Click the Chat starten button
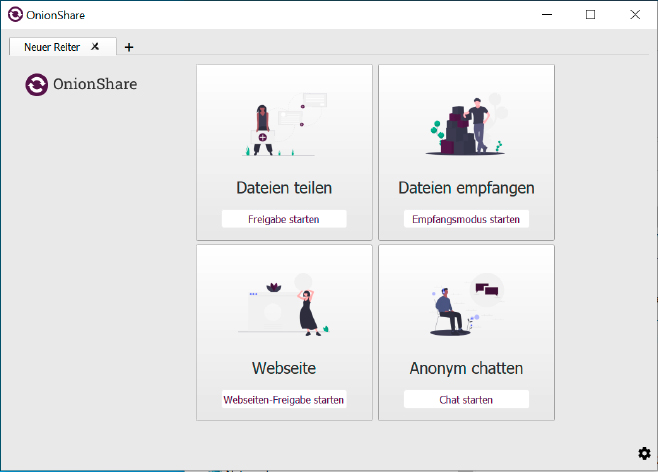 click(x=466, y=399)
